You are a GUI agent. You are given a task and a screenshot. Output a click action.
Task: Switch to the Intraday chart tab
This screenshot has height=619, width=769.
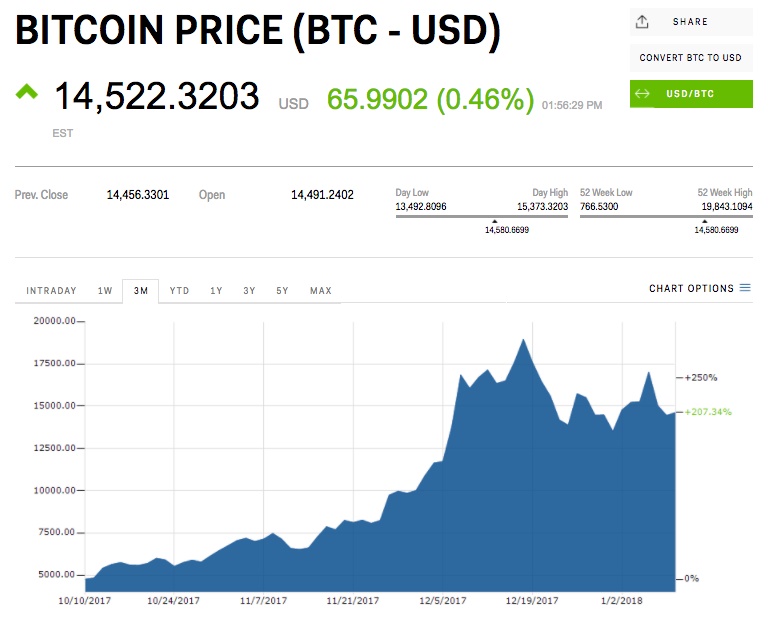click(51, 291)
